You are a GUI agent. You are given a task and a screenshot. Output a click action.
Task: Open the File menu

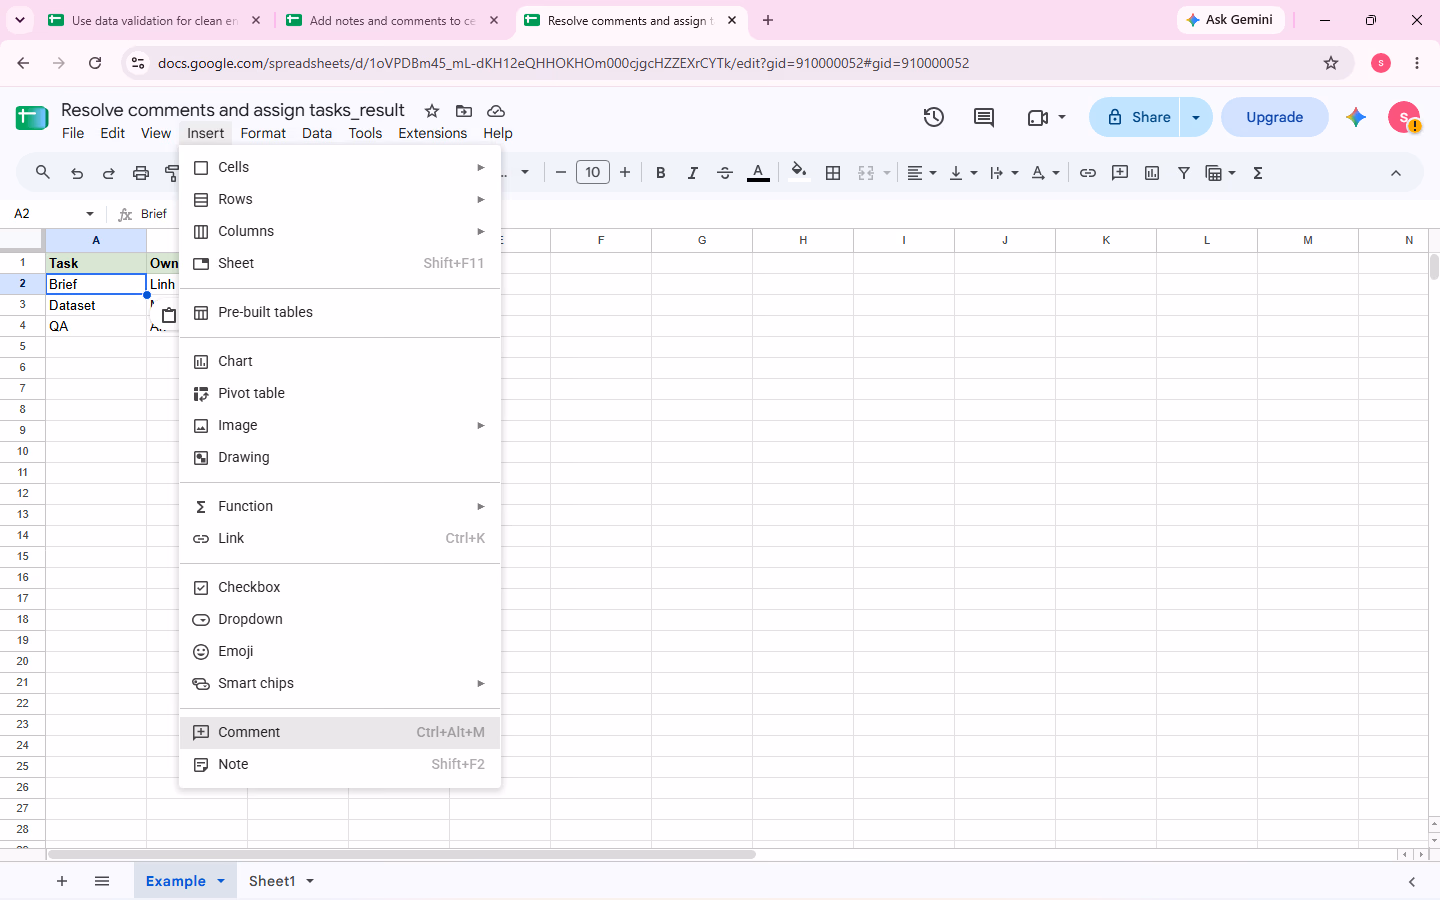pyautogui.click(x=73, y=133)
